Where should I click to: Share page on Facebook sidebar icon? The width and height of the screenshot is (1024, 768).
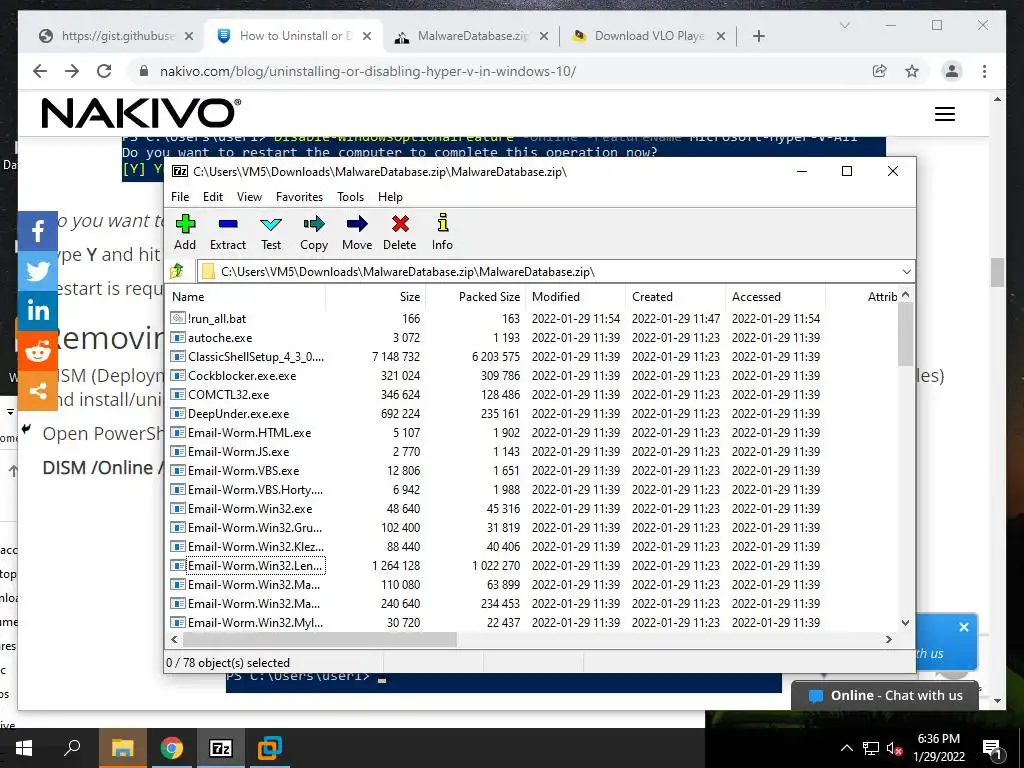pos(38,231)
